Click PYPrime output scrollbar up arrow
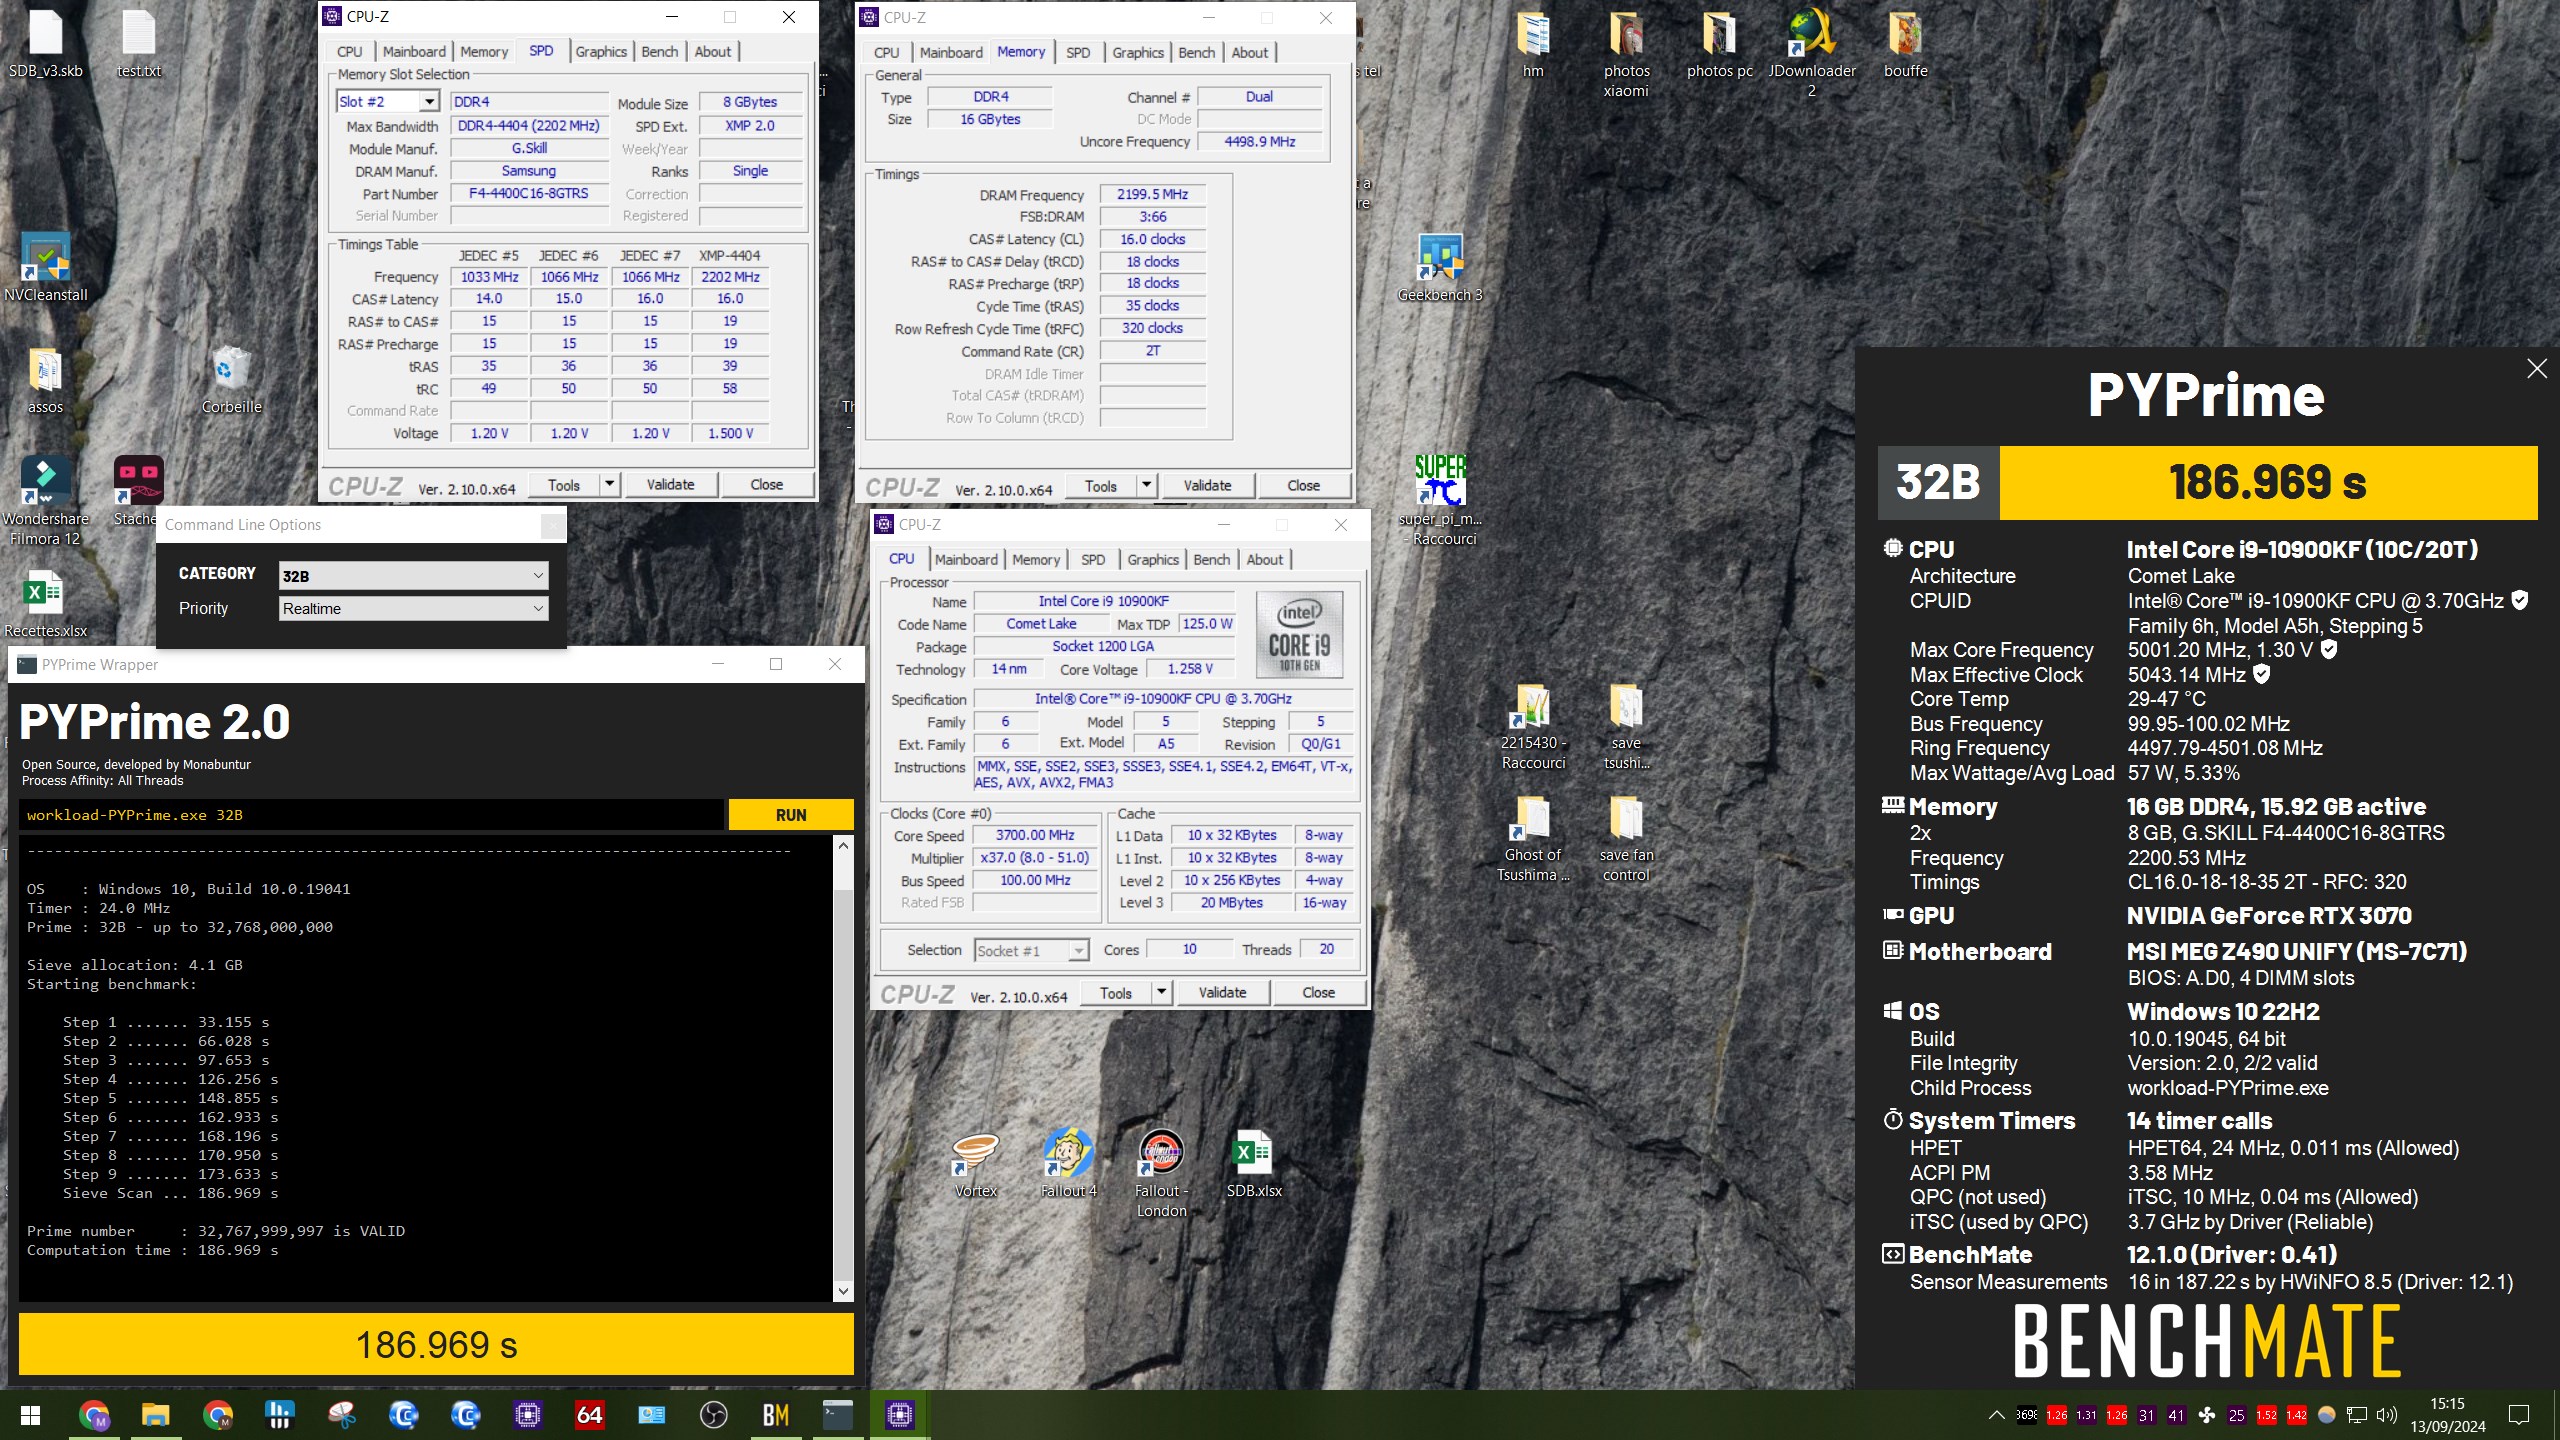Viewport: 2560px width, 1440px height. click(843, 846)
